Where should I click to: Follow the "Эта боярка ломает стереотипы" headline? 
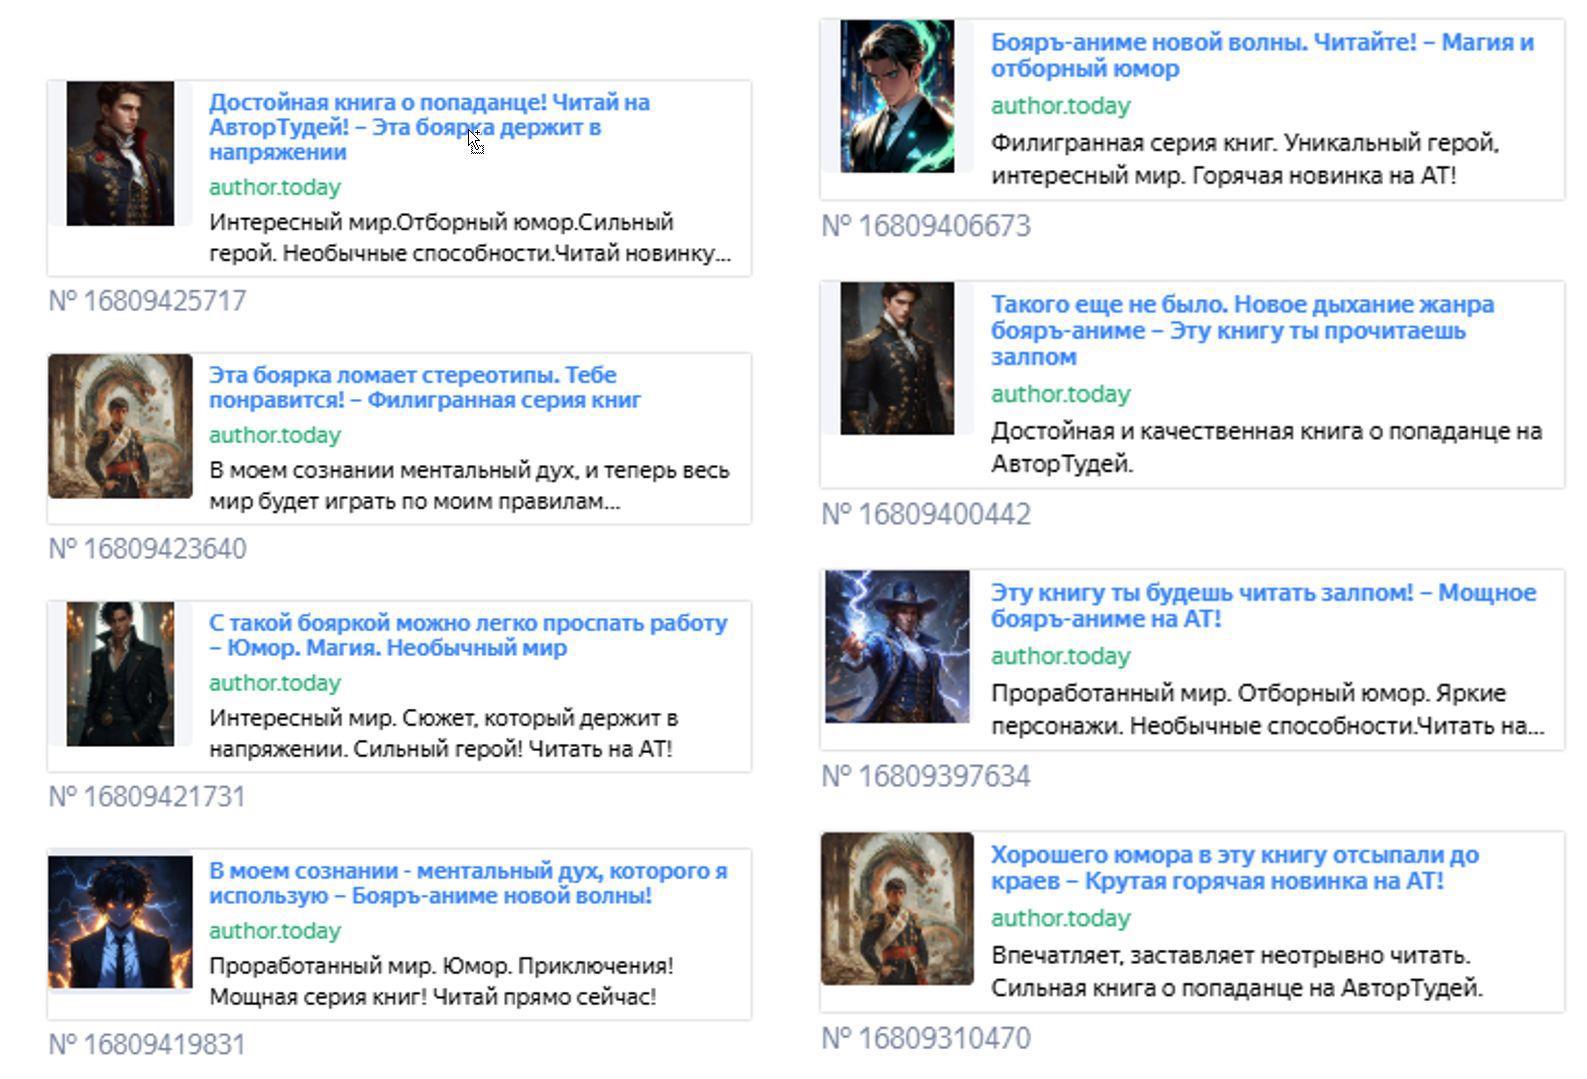point(425,387)
